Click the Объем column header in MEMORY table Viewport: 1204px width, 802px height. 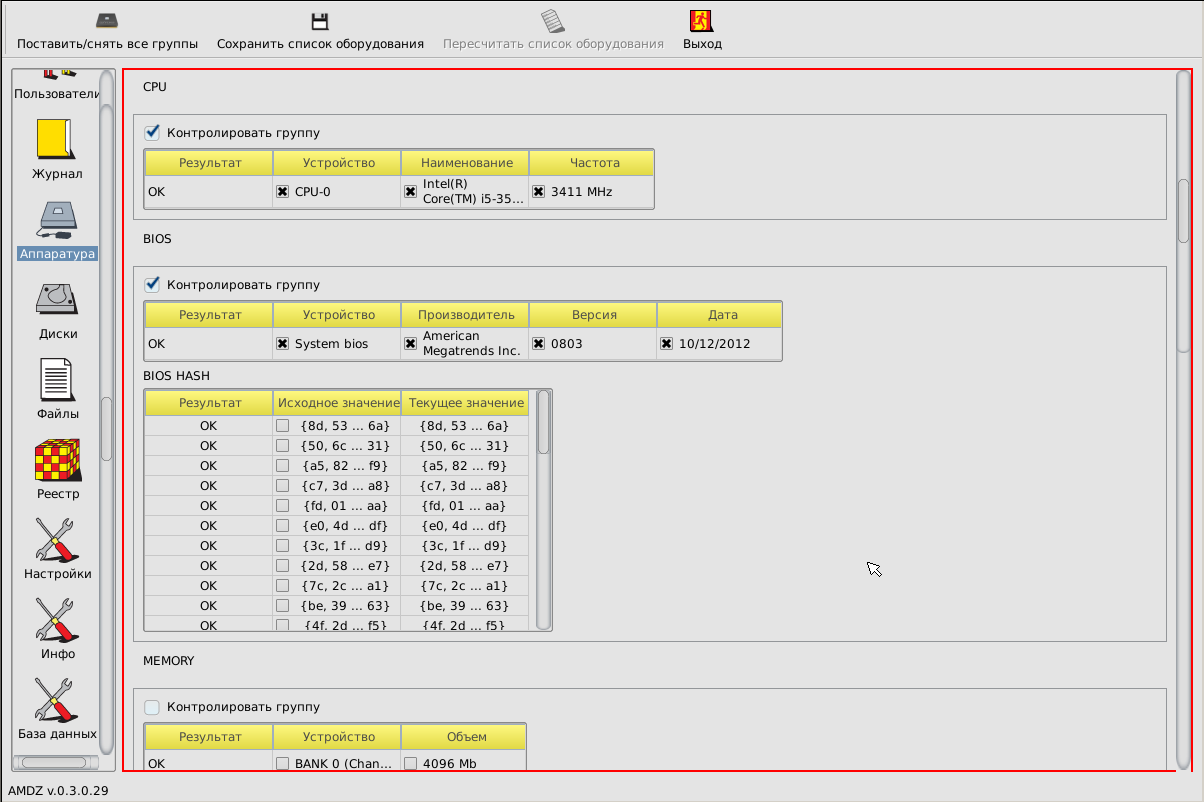coord(464,736)
